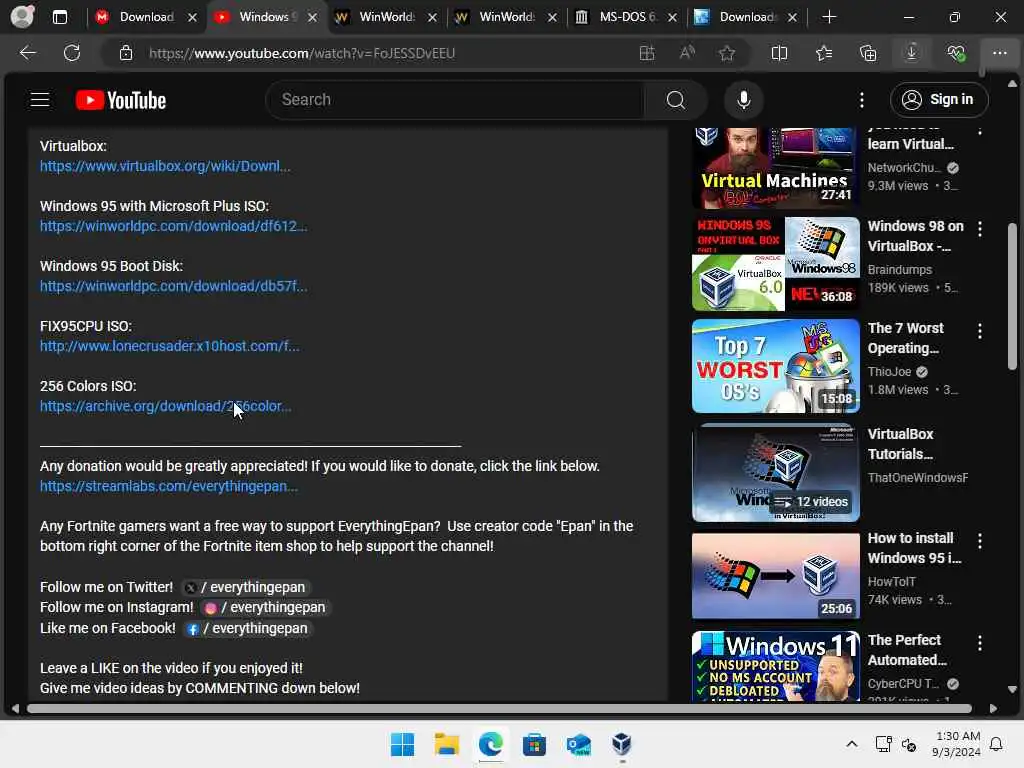Open the FIX95CPU ISO lonecrusader link

point(170,346)
